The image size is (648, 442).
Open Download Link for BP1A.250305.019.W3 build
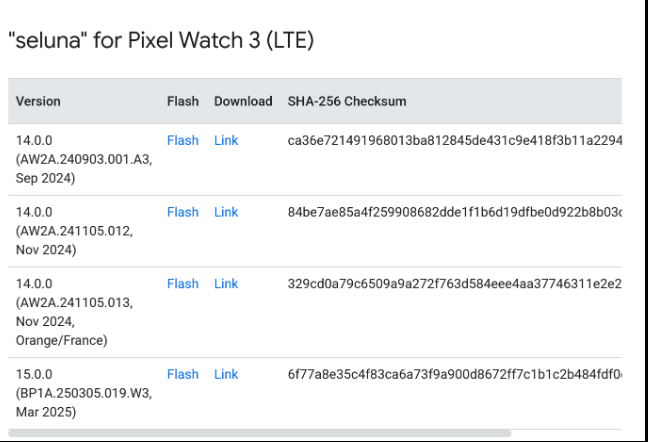tap(226, 374)
